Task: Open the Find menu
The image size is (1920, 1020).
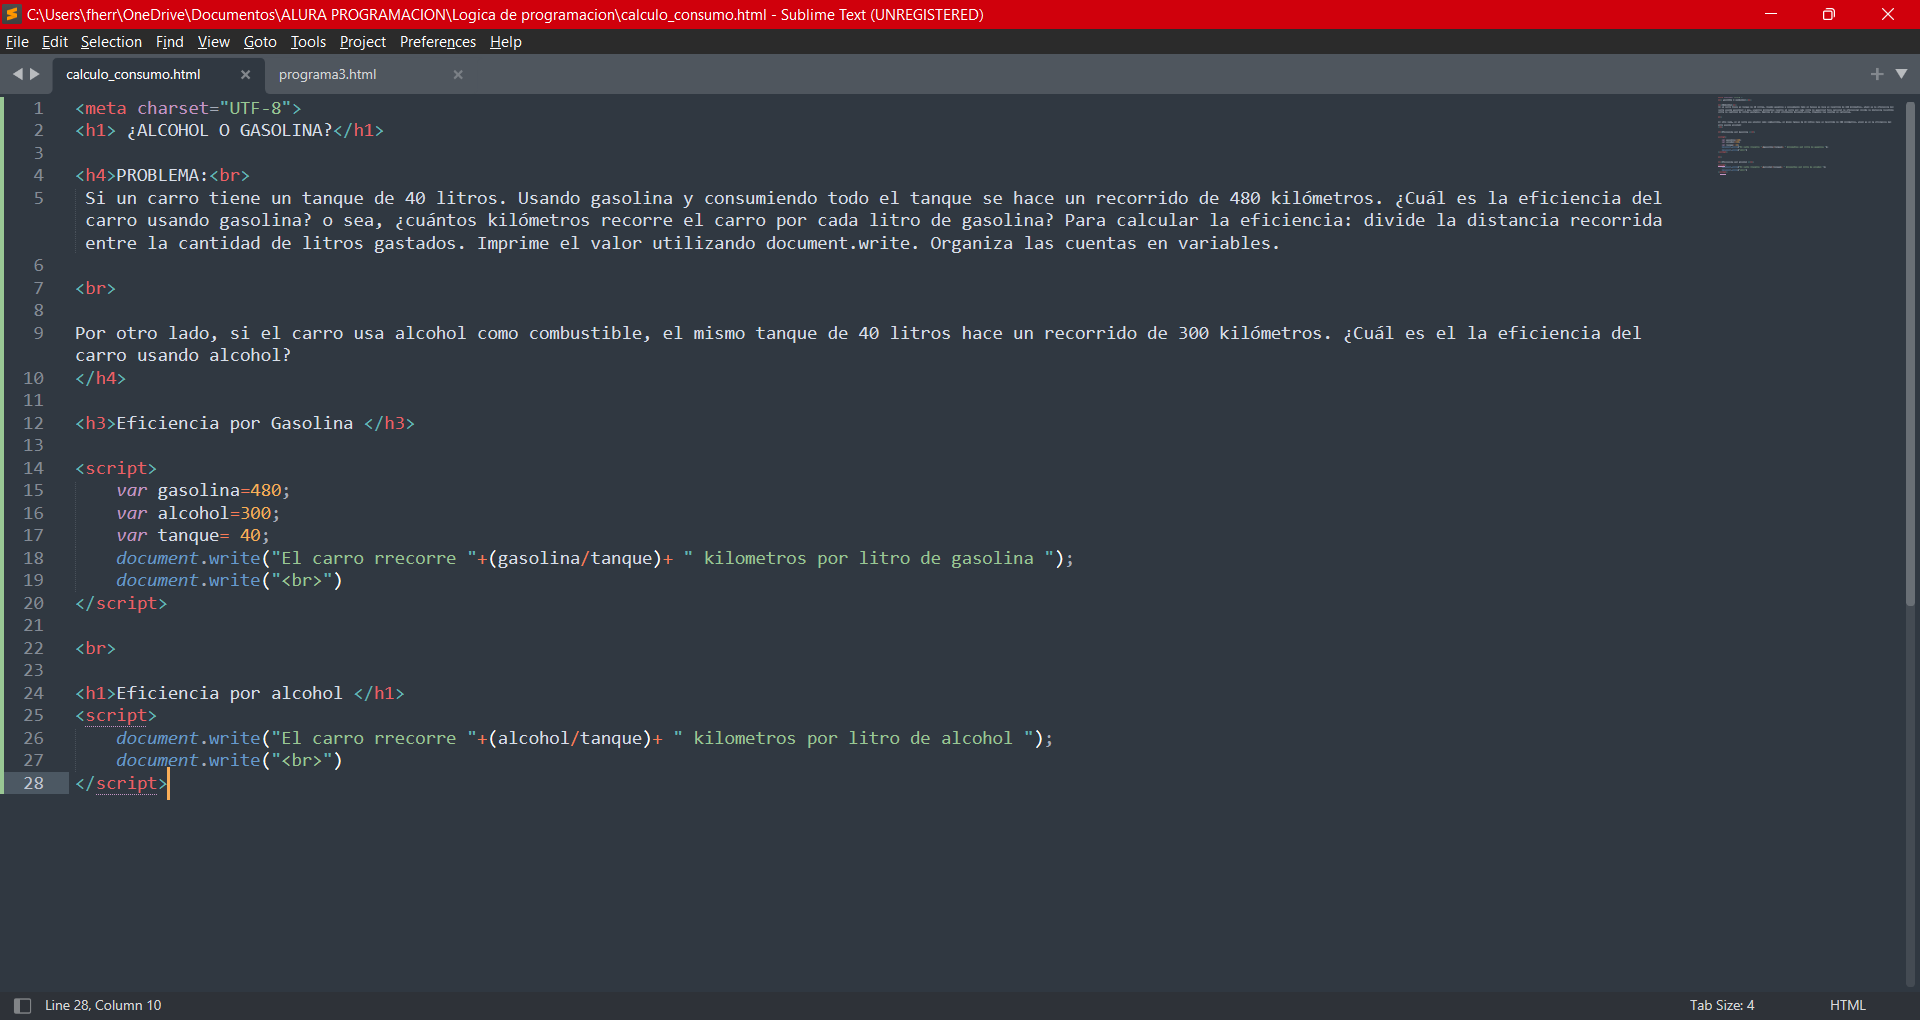Action: click(169, 42)
